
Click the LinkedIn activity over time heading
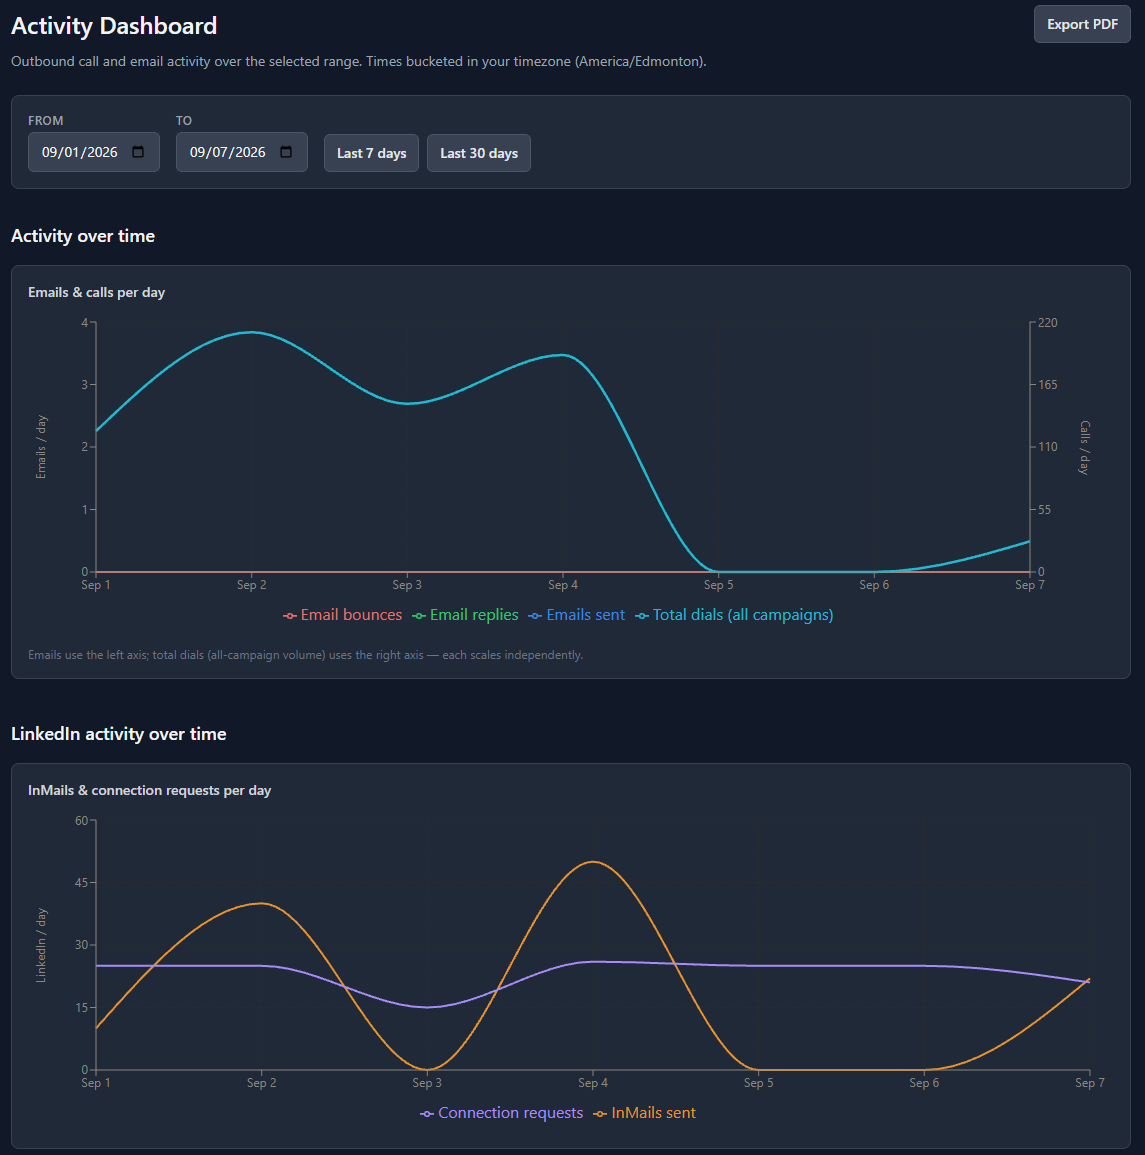coord(119,734)
